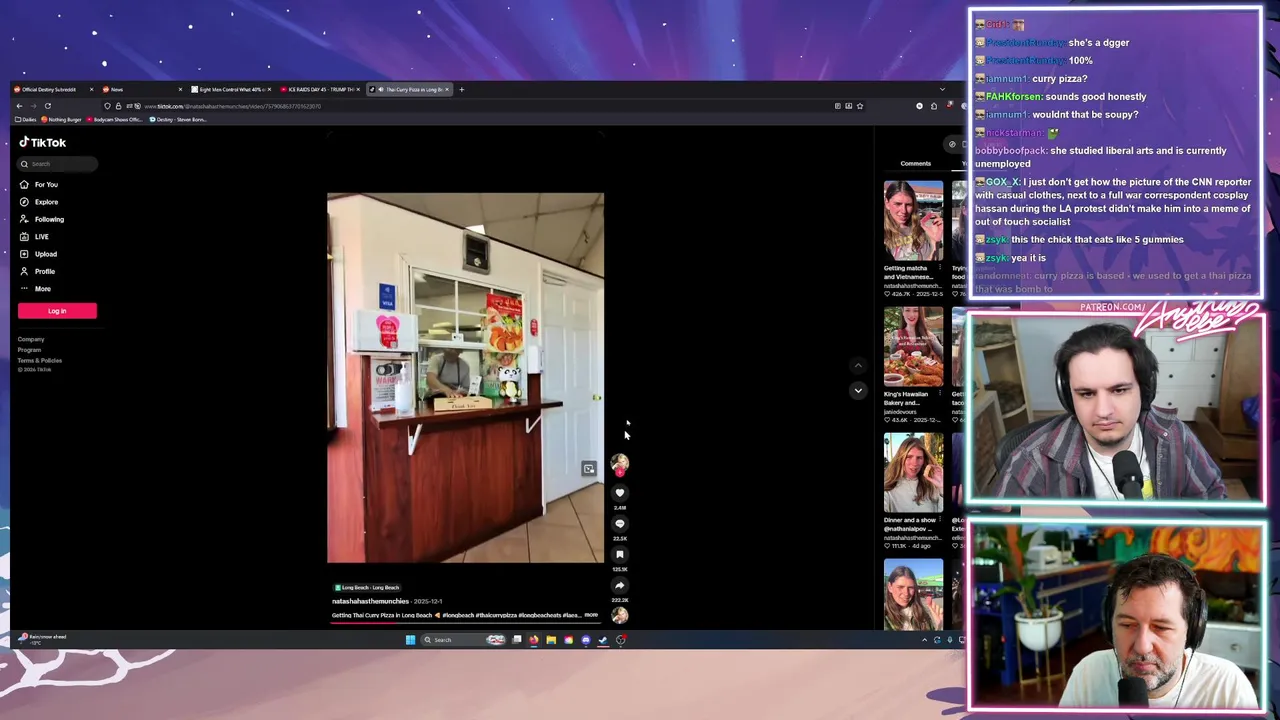Open Discord from the taskbar
This screenshot has height=720, width=1280.
(586, 640)
